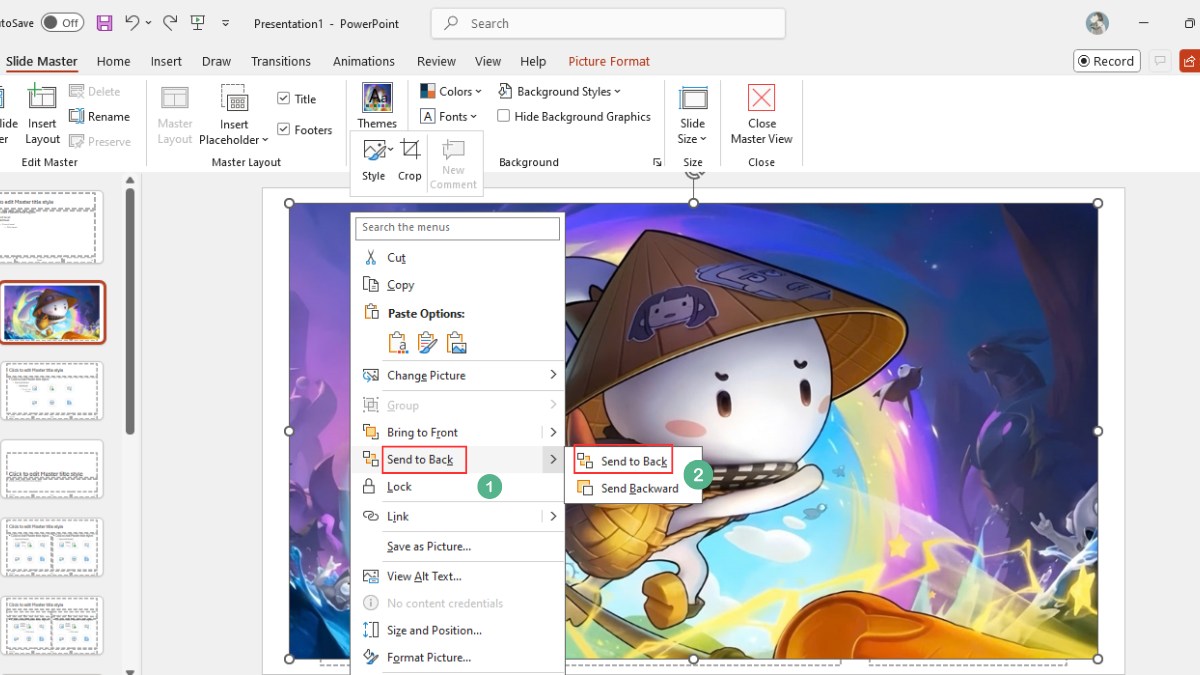Click in the Search the menus field
The width and height of the screenshot is (1200, 675).
point(459,227)
